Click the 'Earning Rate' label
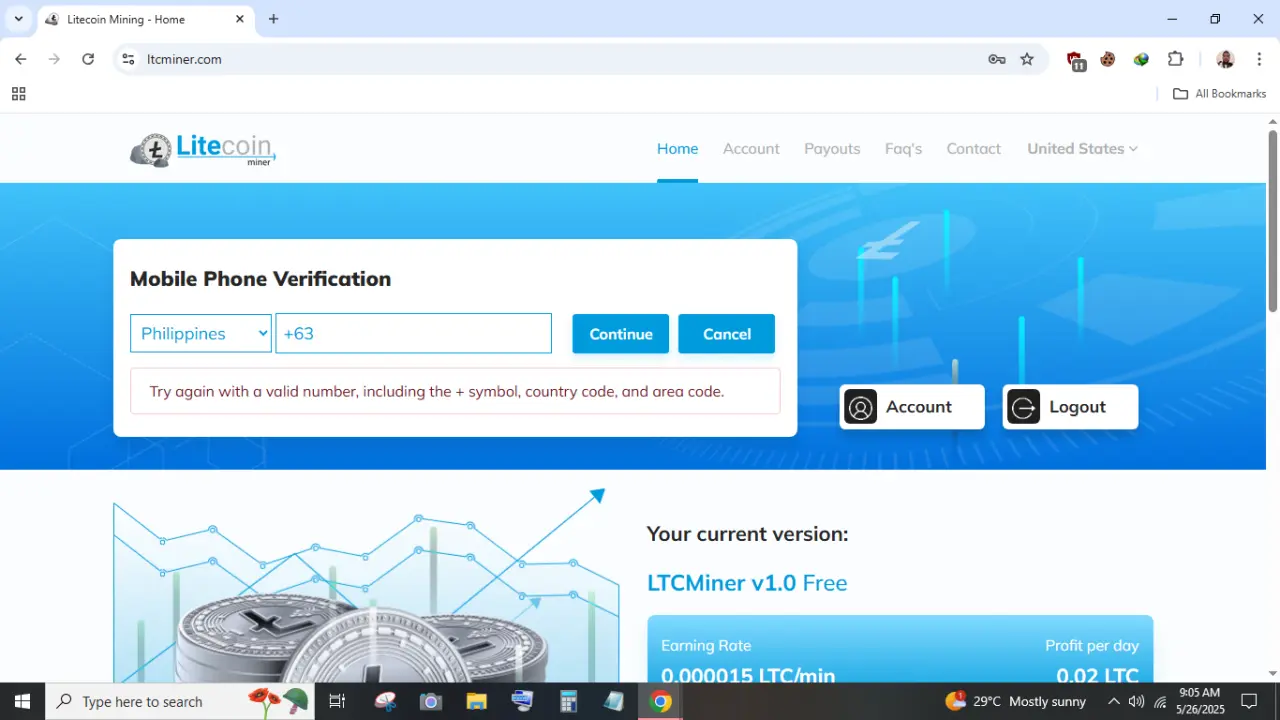Screen dimensions: 1280x720 (706, 646)
